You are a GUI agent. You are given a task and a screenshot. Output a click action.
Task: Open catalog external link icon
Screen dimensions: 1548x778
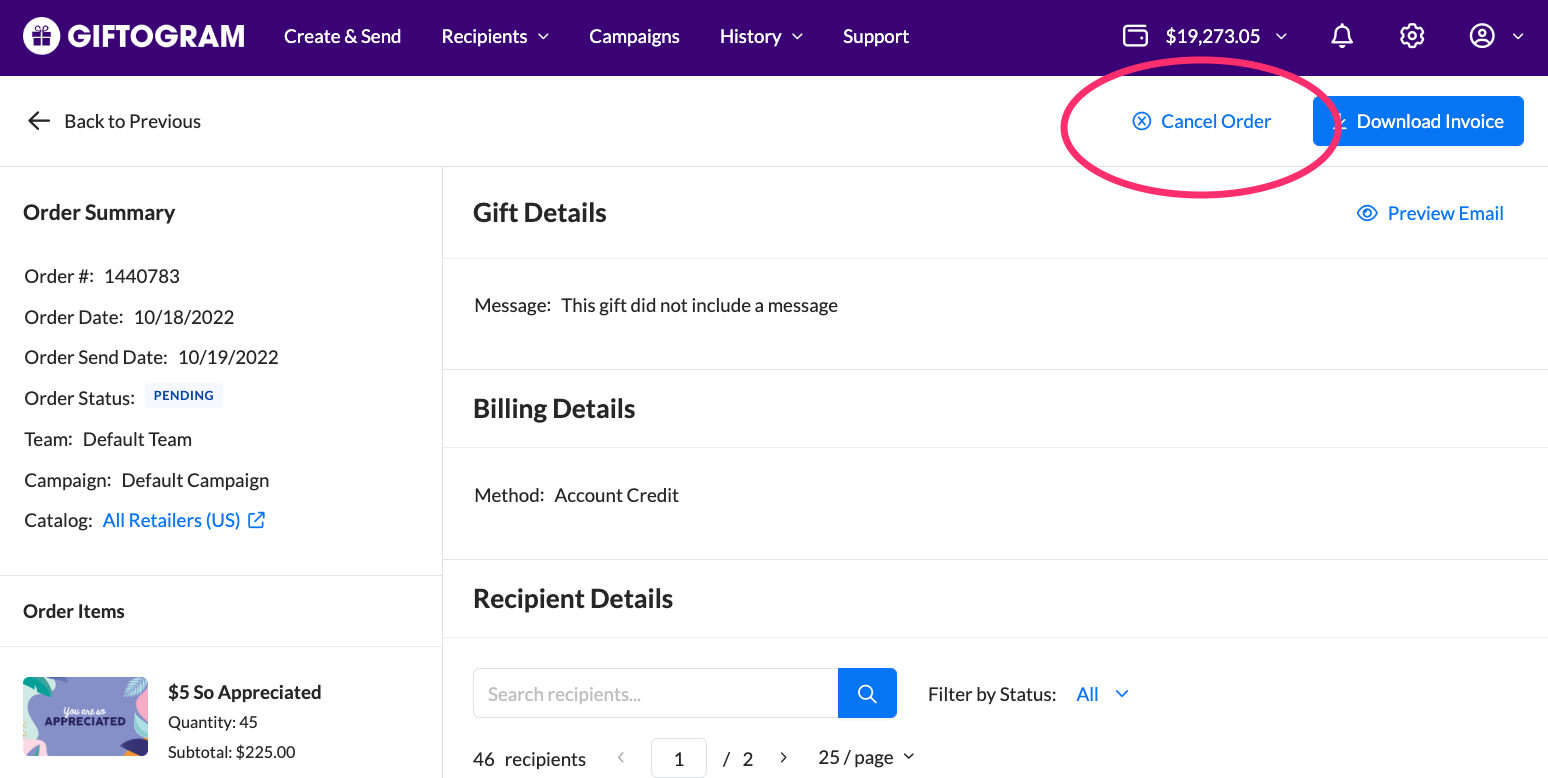coord(257,520)
